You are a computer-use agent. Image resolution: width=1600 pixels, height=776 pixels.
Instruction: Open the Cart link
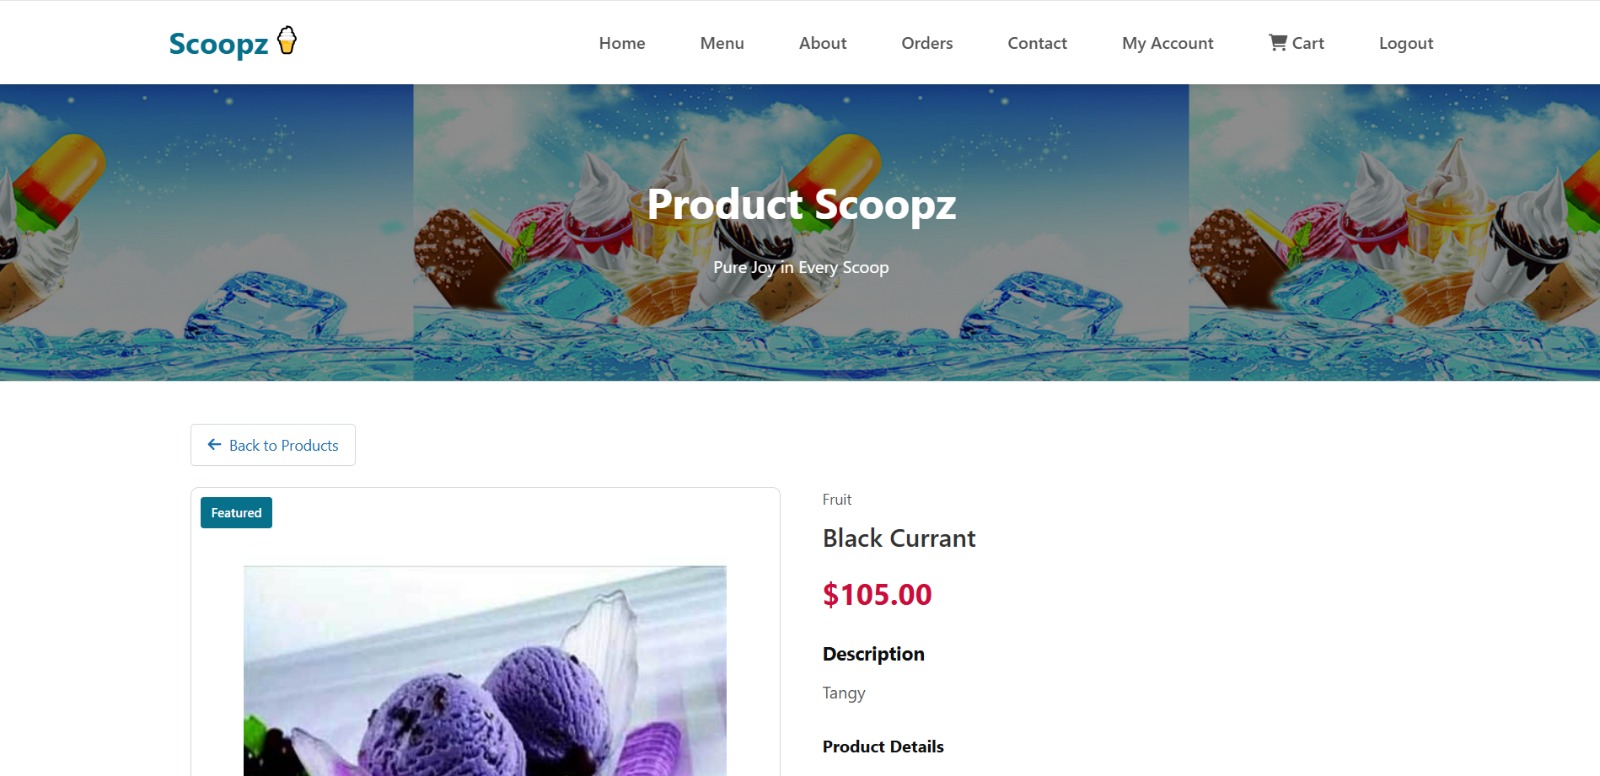[1296, 43]
